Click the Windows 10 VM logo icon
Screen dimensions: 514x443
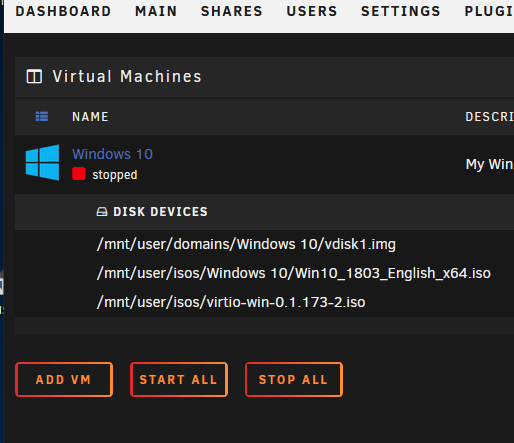[x=43, y=163]
